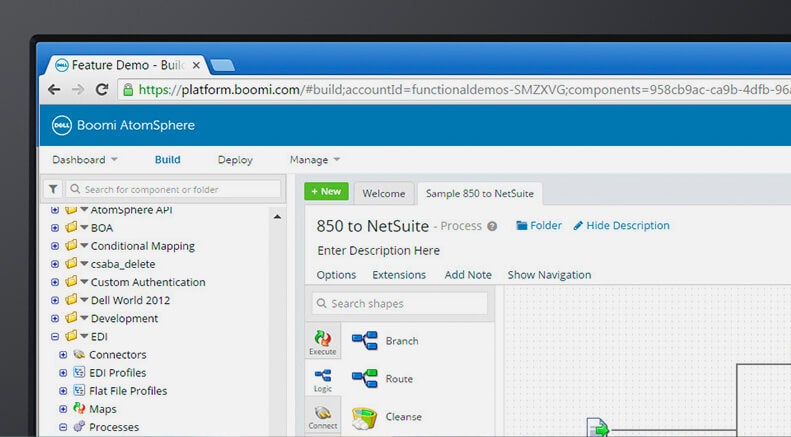This screenshot has height=437, width=791.
Task: Click the Maps tree icon
Action: [x=79, y=408]
